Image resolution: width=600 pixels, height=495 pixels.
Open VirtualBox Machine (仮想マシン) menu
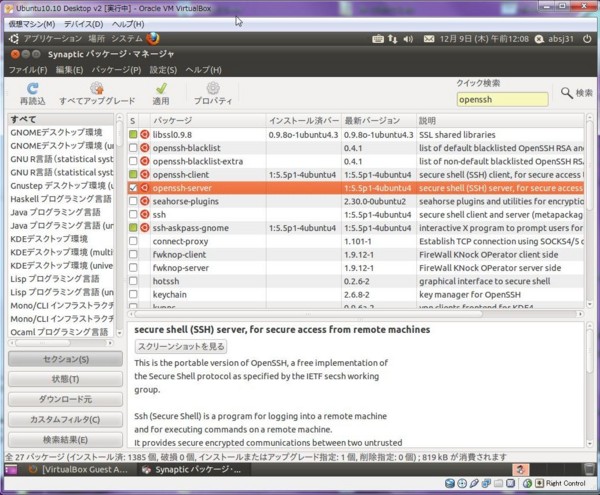32,24
